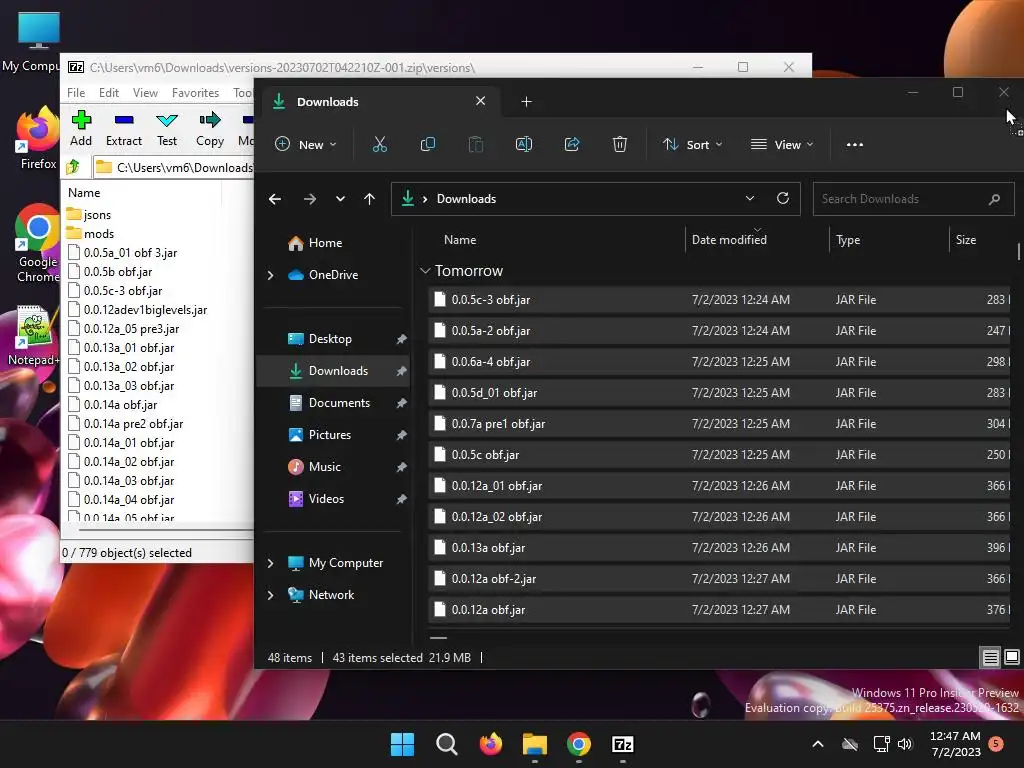The image size is (1024, 768).
Task: Navigate up one folder in Explorer
Action: click(370, 199)
